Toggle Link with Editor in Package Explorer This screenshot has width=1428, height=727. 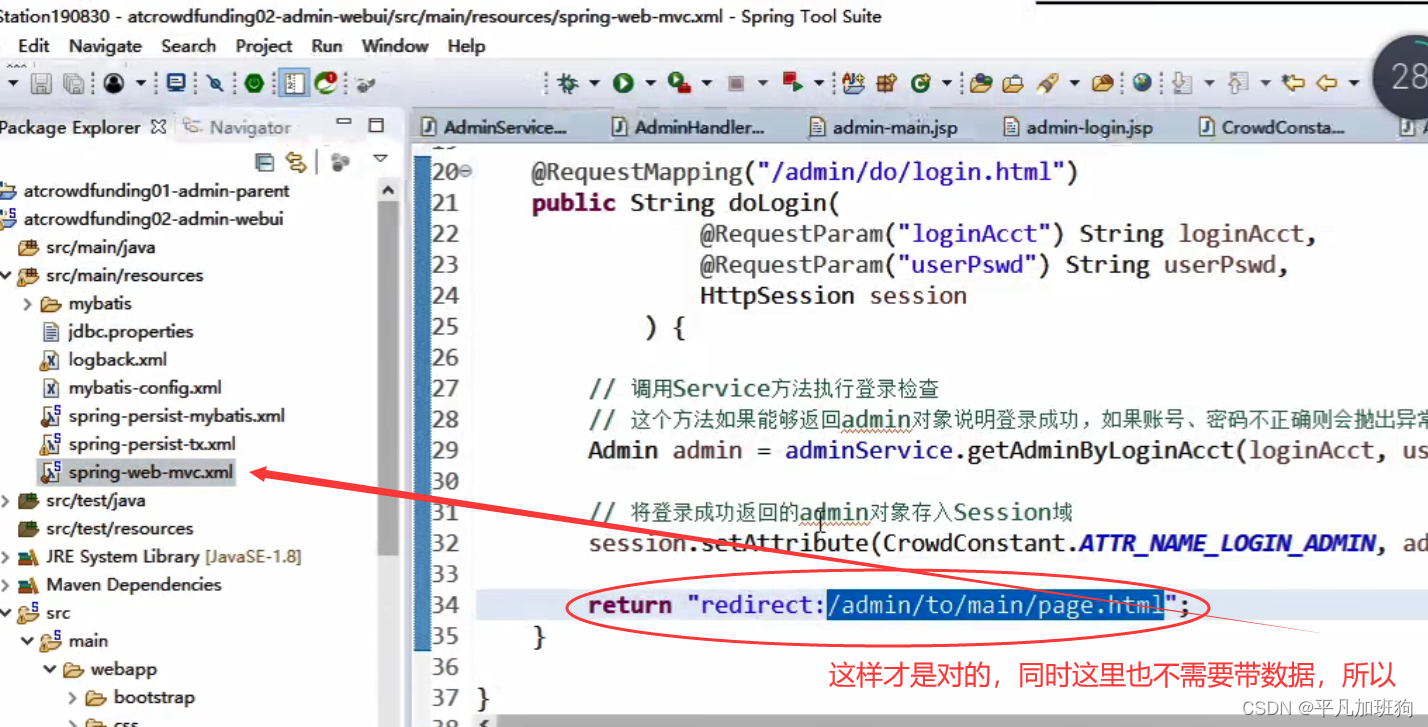[297, 162]
